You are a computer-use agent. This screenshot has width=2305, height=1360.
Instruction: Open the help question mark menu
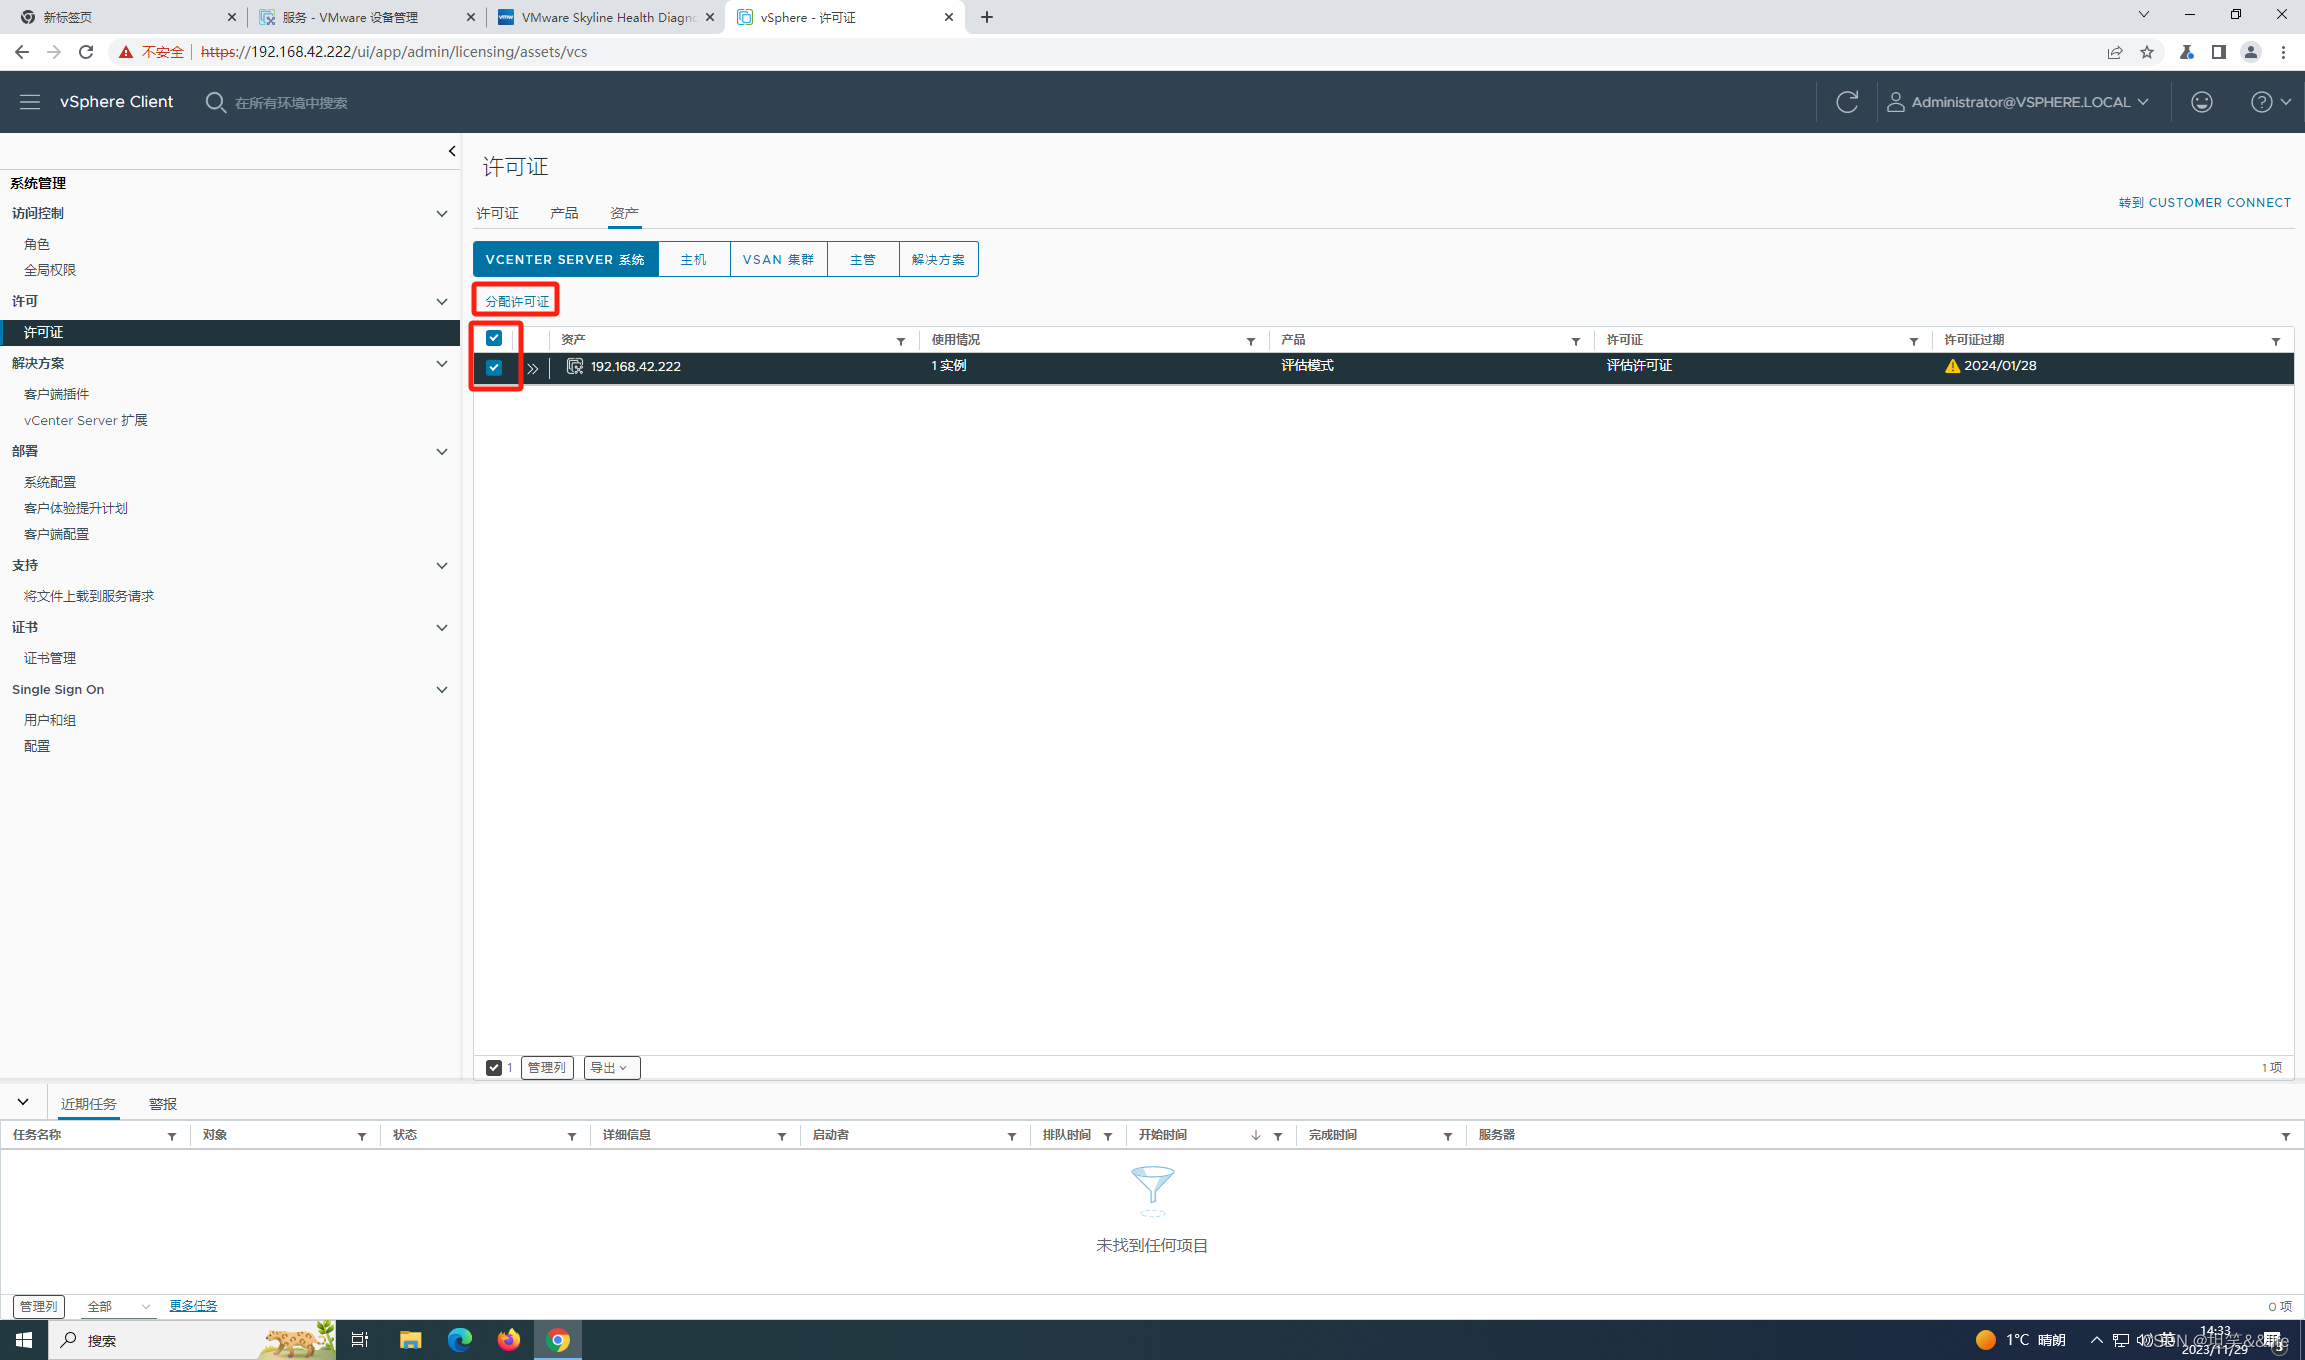point(2270,102)
